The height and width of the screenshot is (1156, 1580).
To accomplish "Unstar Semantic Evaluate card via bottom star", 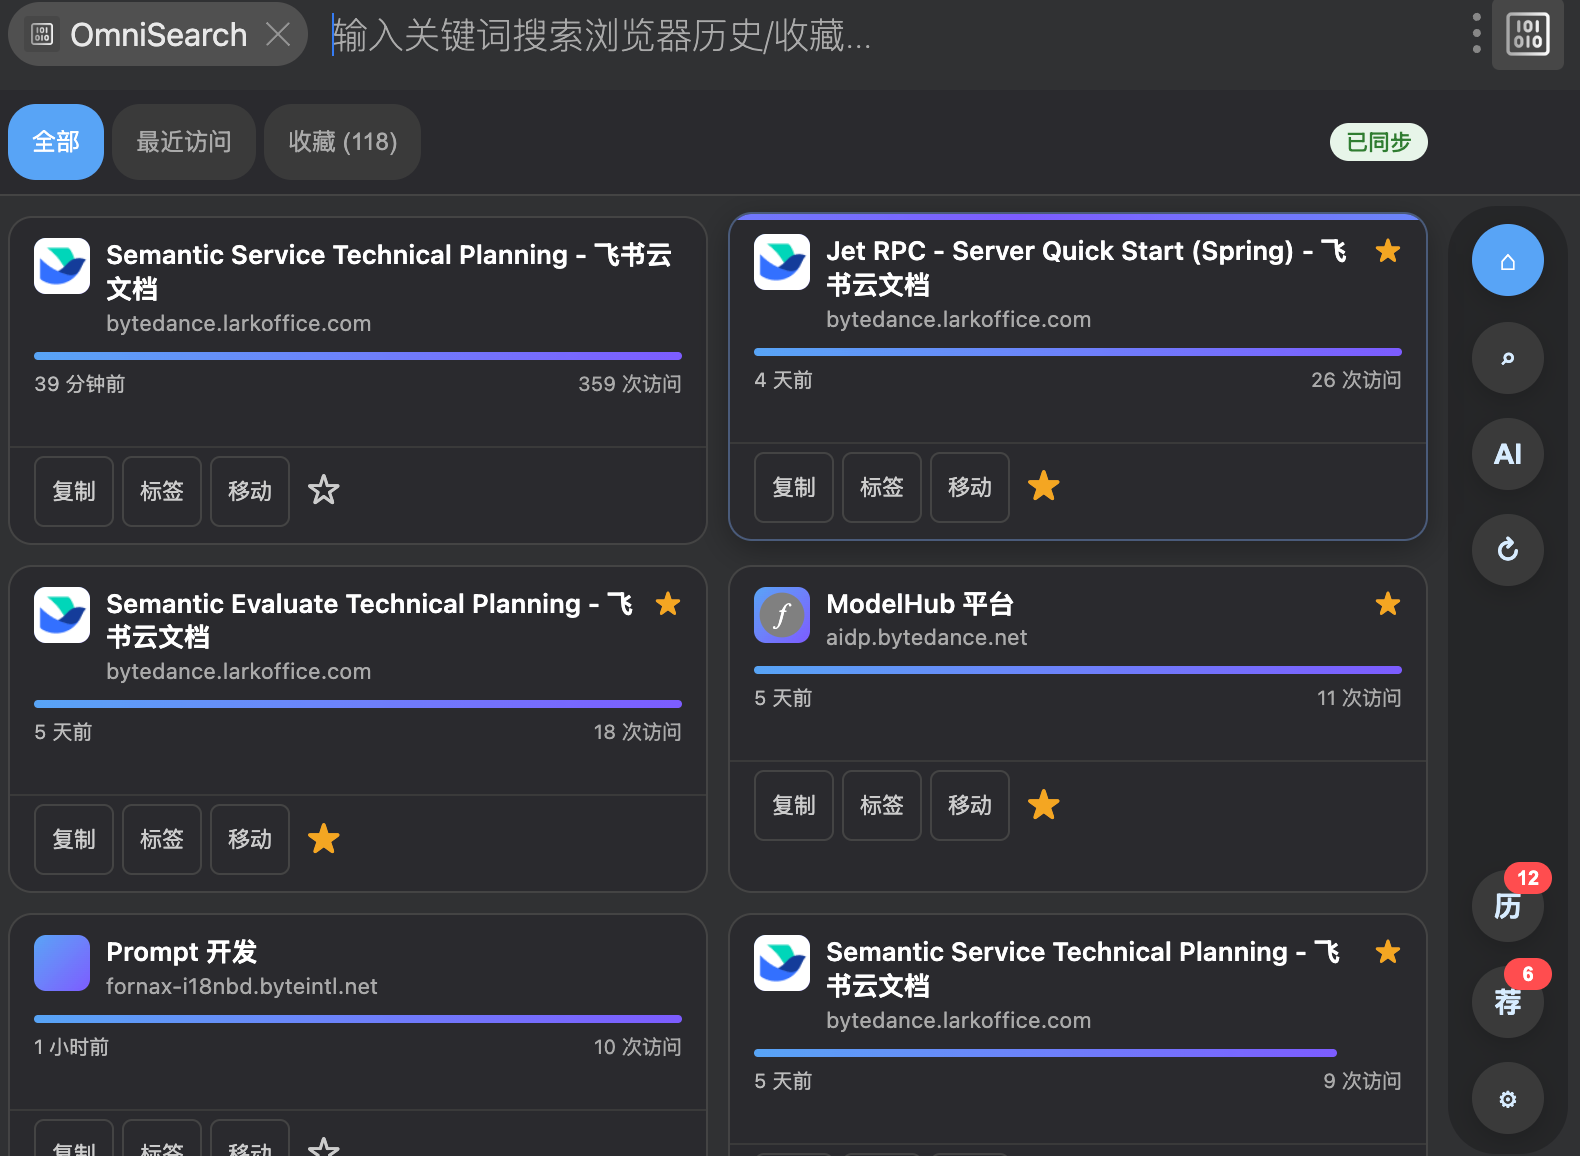I will [324, 839].
